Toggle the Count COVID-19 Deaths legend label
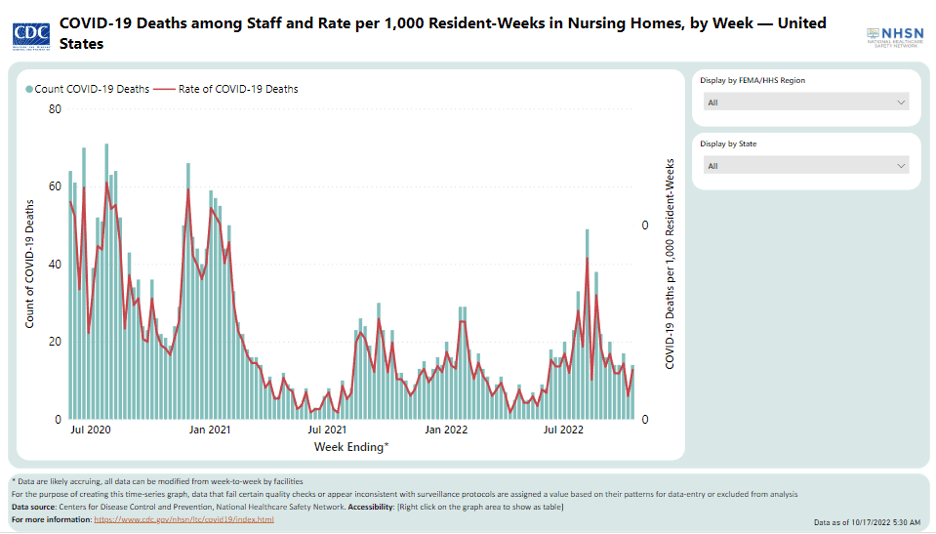936x534 pixels. pyautogui.click(x=92, y=89)
